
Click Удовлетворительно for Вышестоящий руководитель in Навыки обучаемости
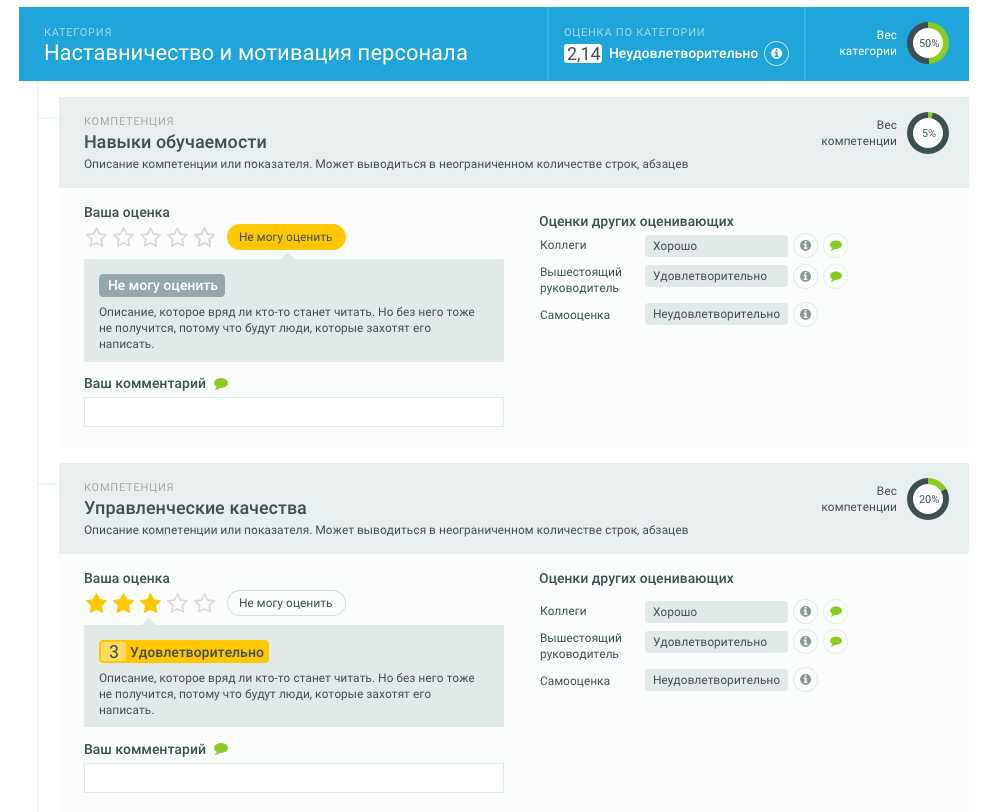(x=716, y=276)
